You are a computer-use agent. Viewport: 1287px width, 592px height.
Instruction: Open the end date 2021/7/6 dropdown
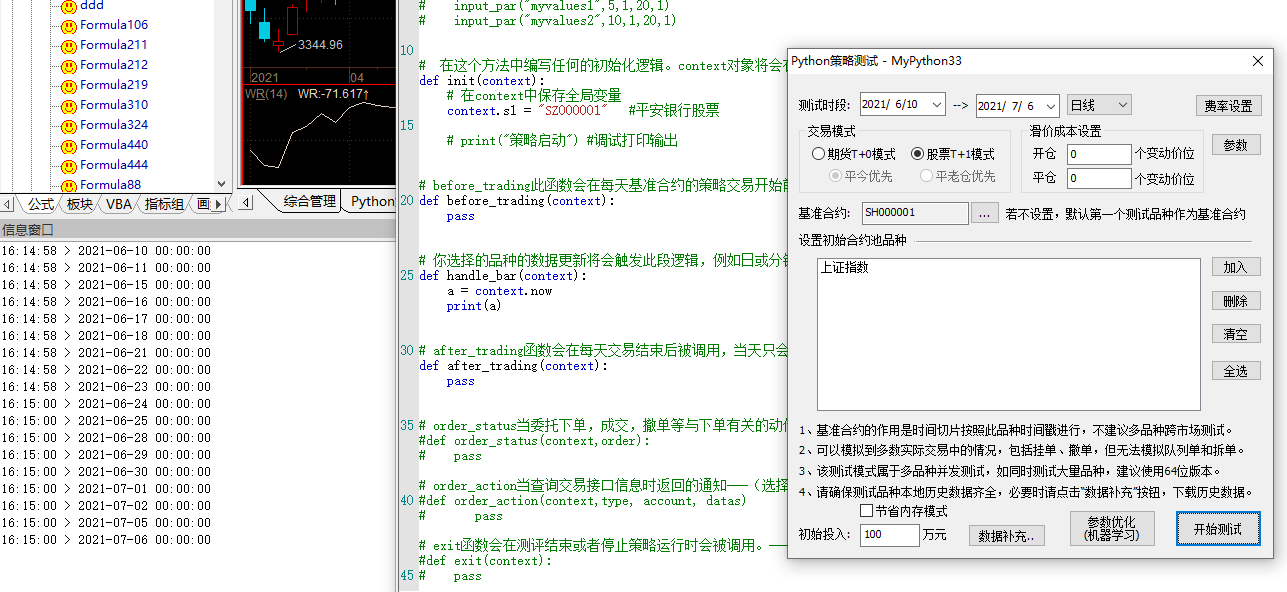pos(1050,105)
